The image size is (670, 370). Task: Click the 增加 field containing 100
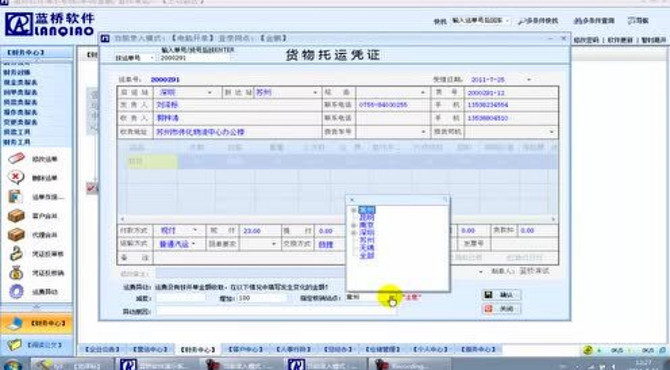point(262,298)
